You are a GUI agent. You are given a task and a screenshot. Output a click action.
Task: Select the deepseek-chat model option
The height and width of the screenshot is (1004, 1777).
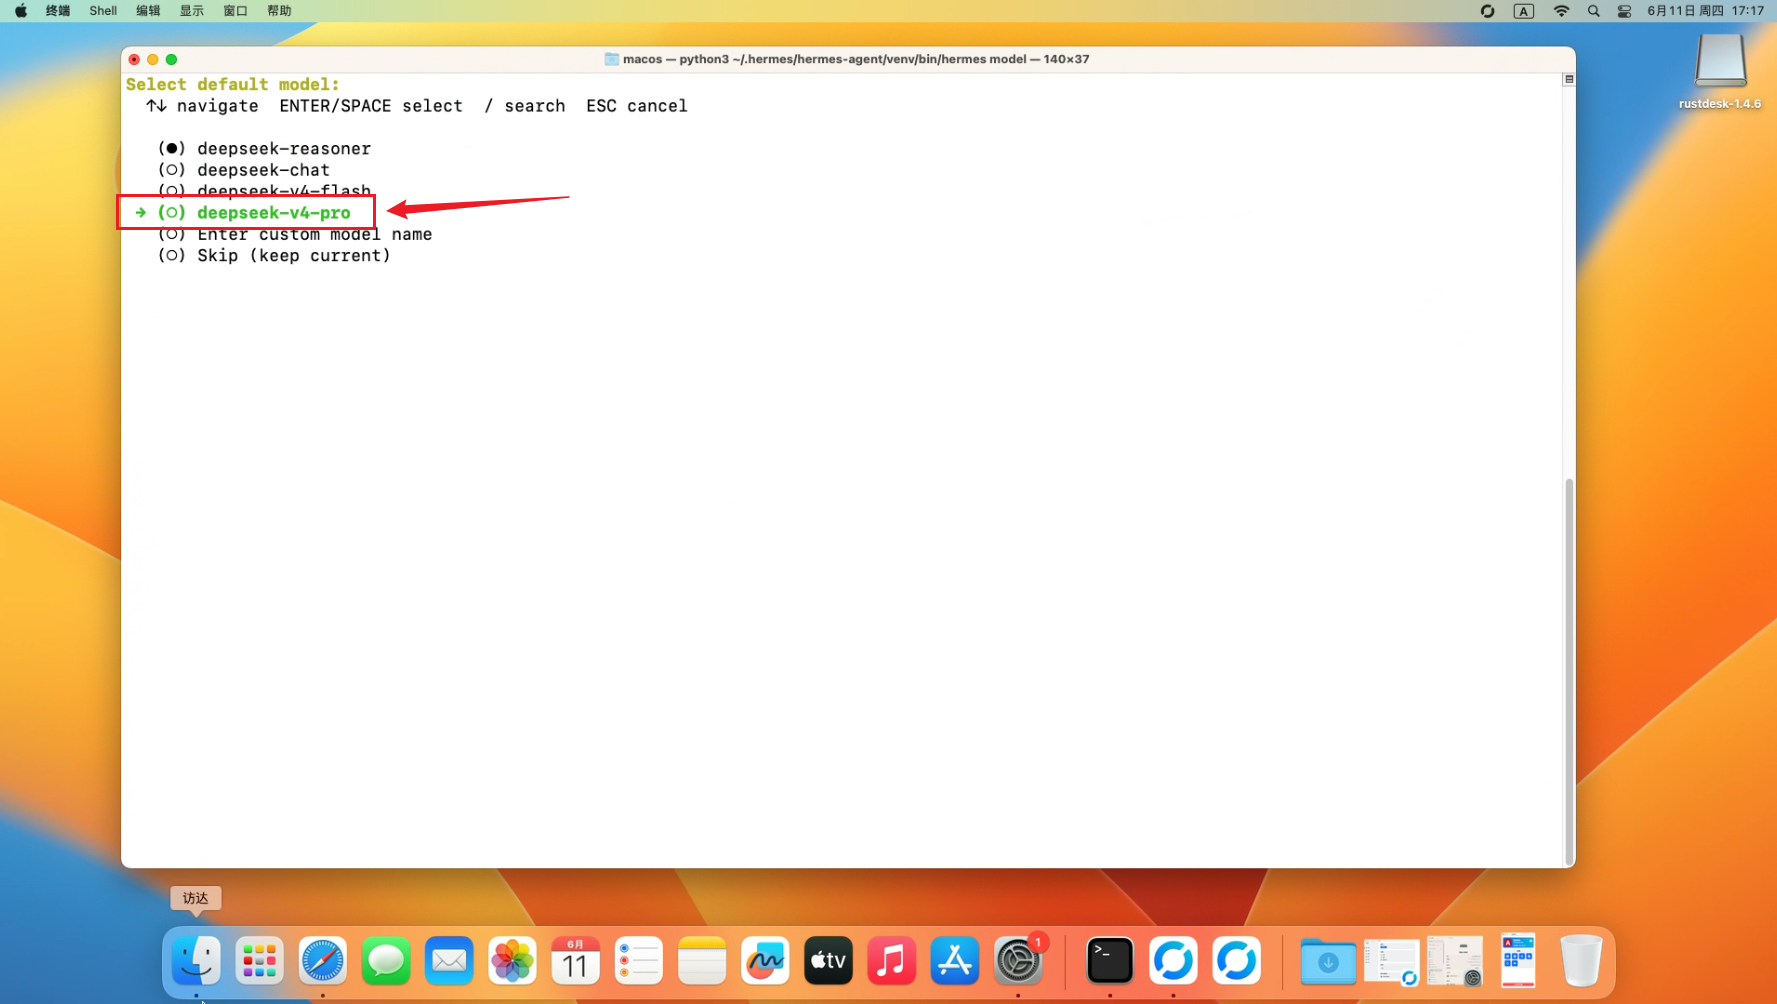pyautogui.click(x=243, y=170)
